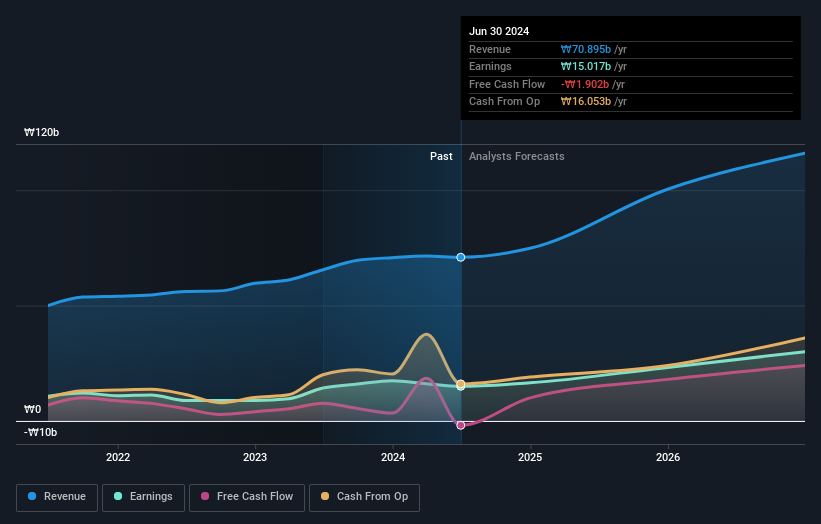The image size is (821, 524).
Task: Click the Cash From Op label in tooltip
Action: point(504,102)
